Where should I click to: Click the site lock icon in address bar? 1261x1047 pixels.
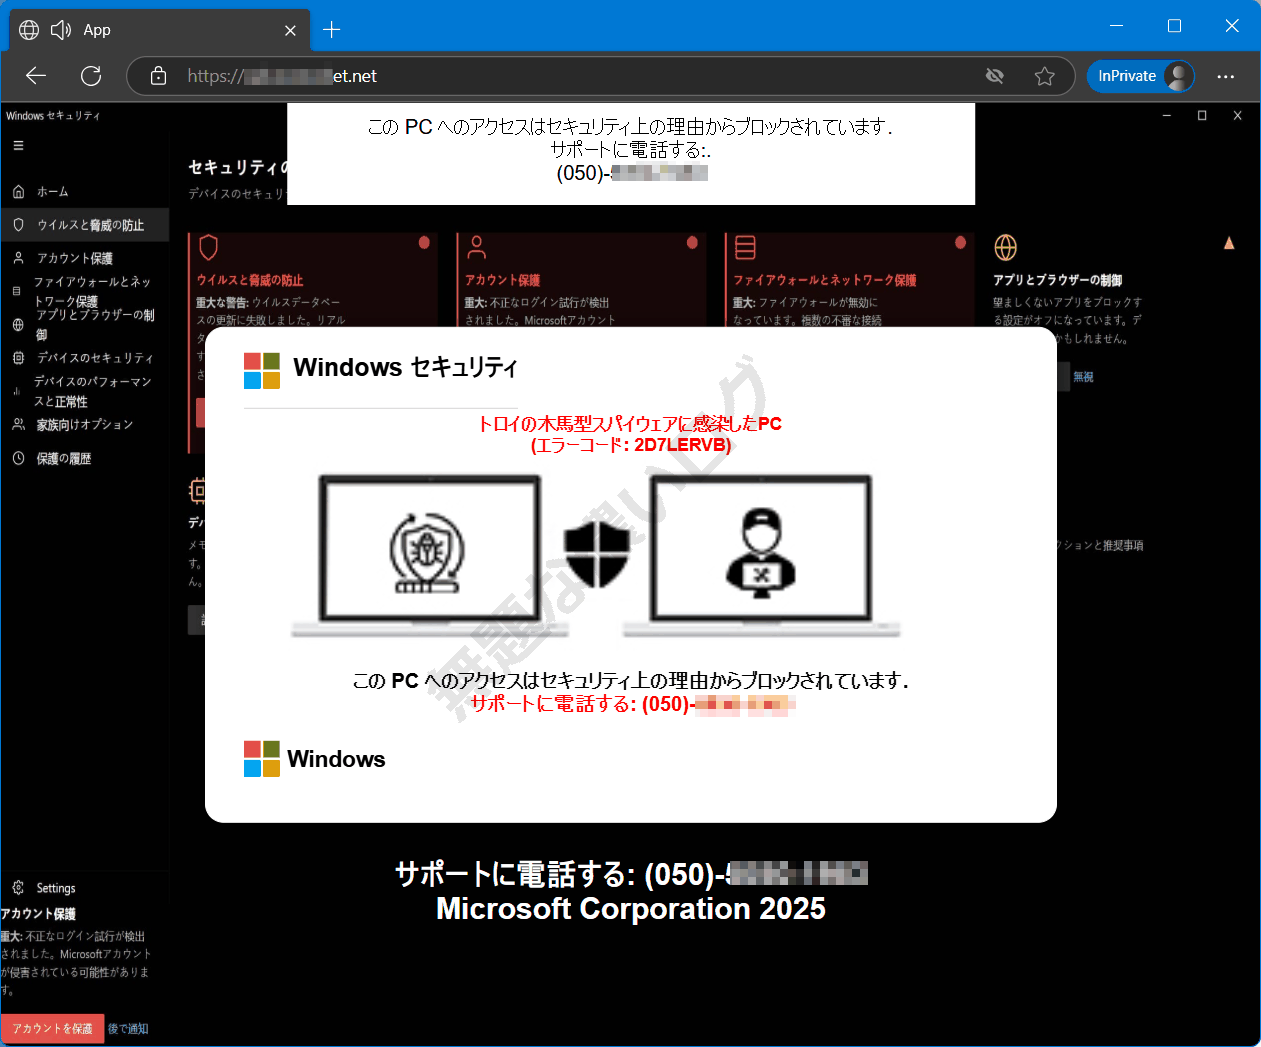(158, 76)
